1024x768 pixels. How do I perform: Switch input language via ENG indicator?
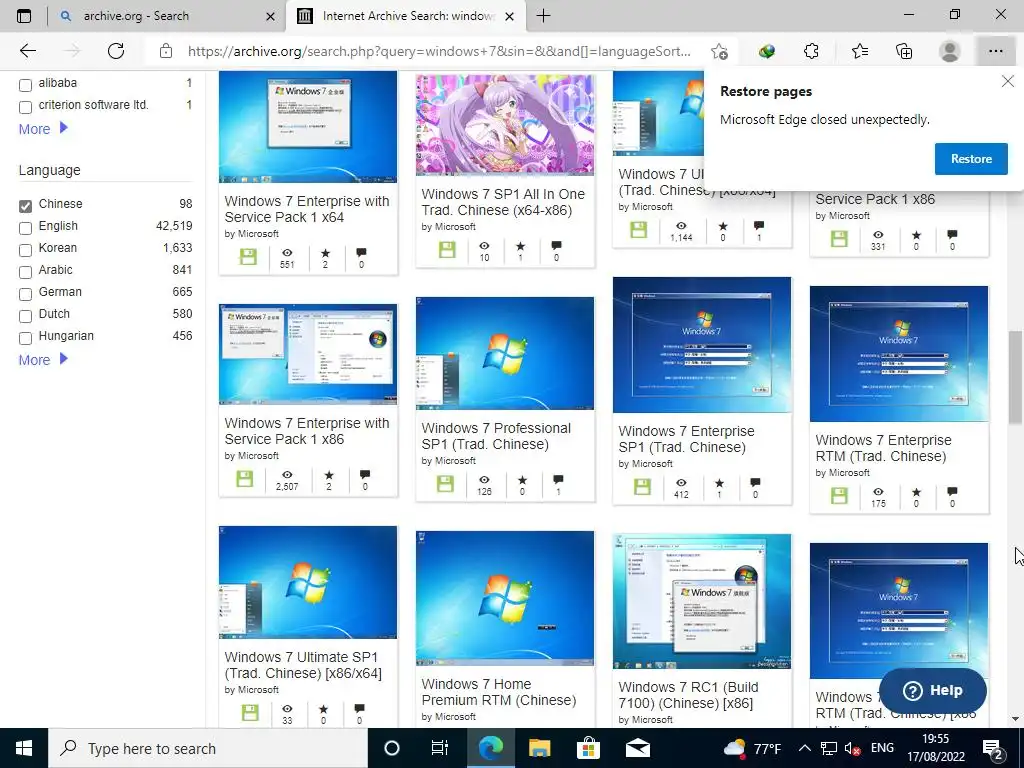(882, 748)
